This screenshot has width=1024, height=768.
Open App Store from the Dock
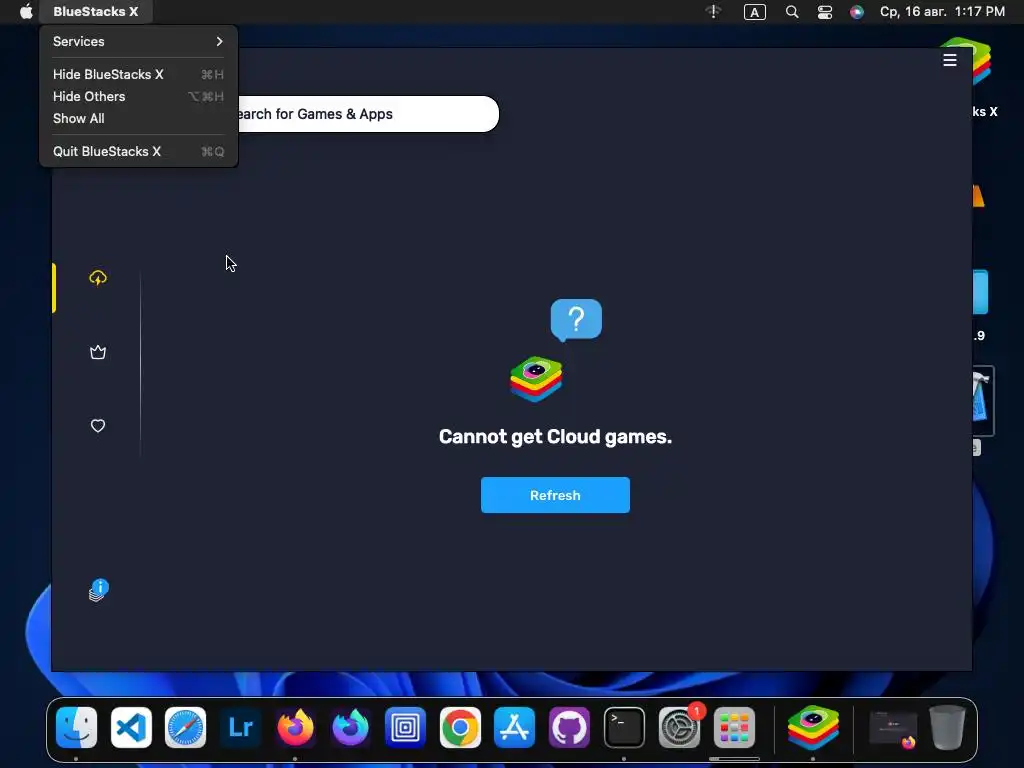pyautogui.click(x=515, y=728)
